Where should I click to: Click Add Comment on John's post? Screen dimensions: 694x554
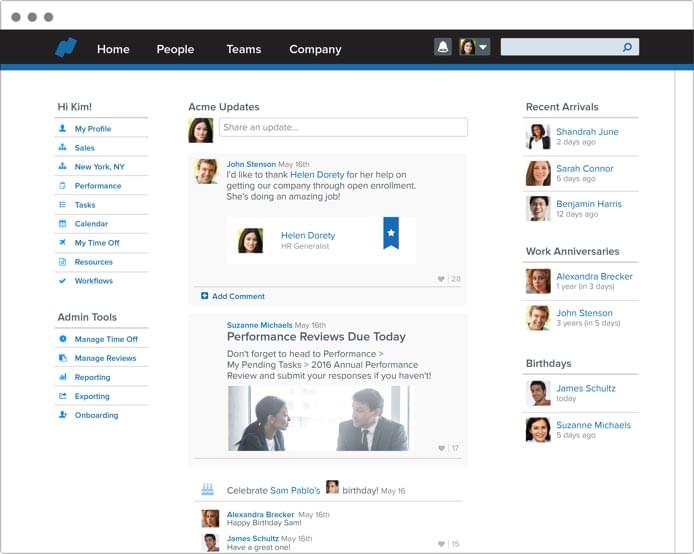pyautogui.click(x=238, y=296)
